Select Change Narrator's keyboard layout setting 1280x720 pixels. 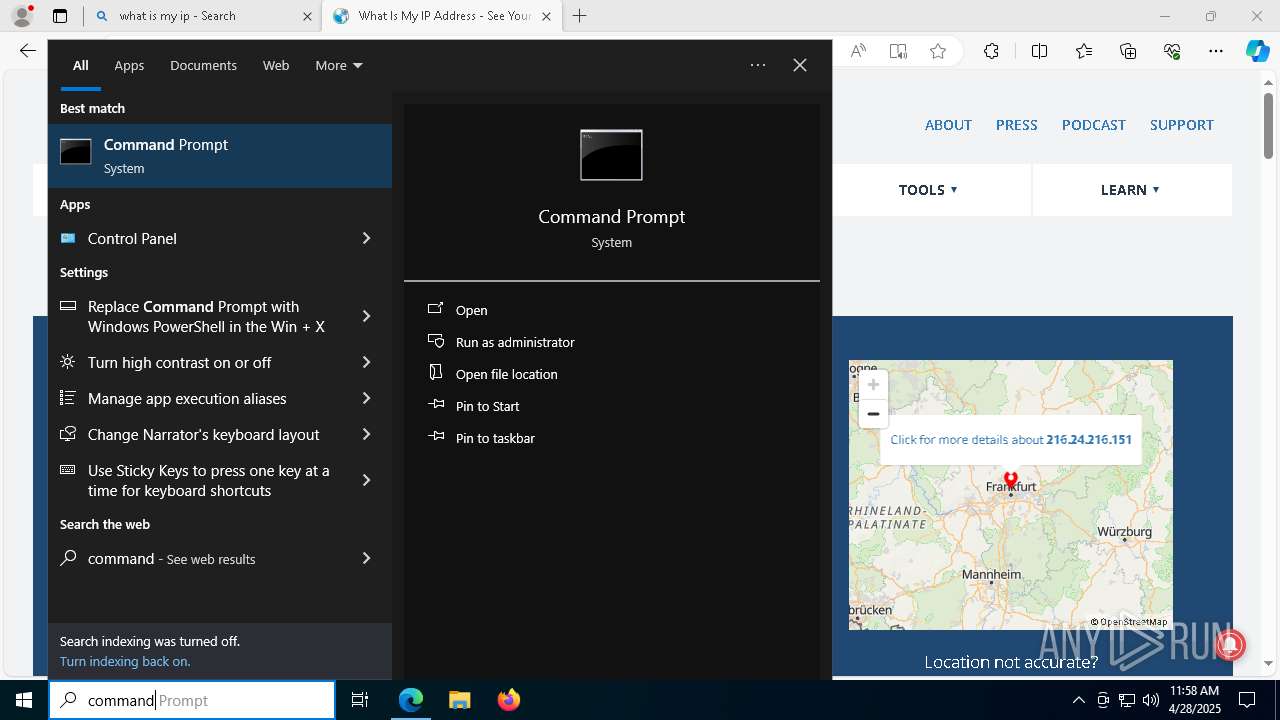(206, 434)
